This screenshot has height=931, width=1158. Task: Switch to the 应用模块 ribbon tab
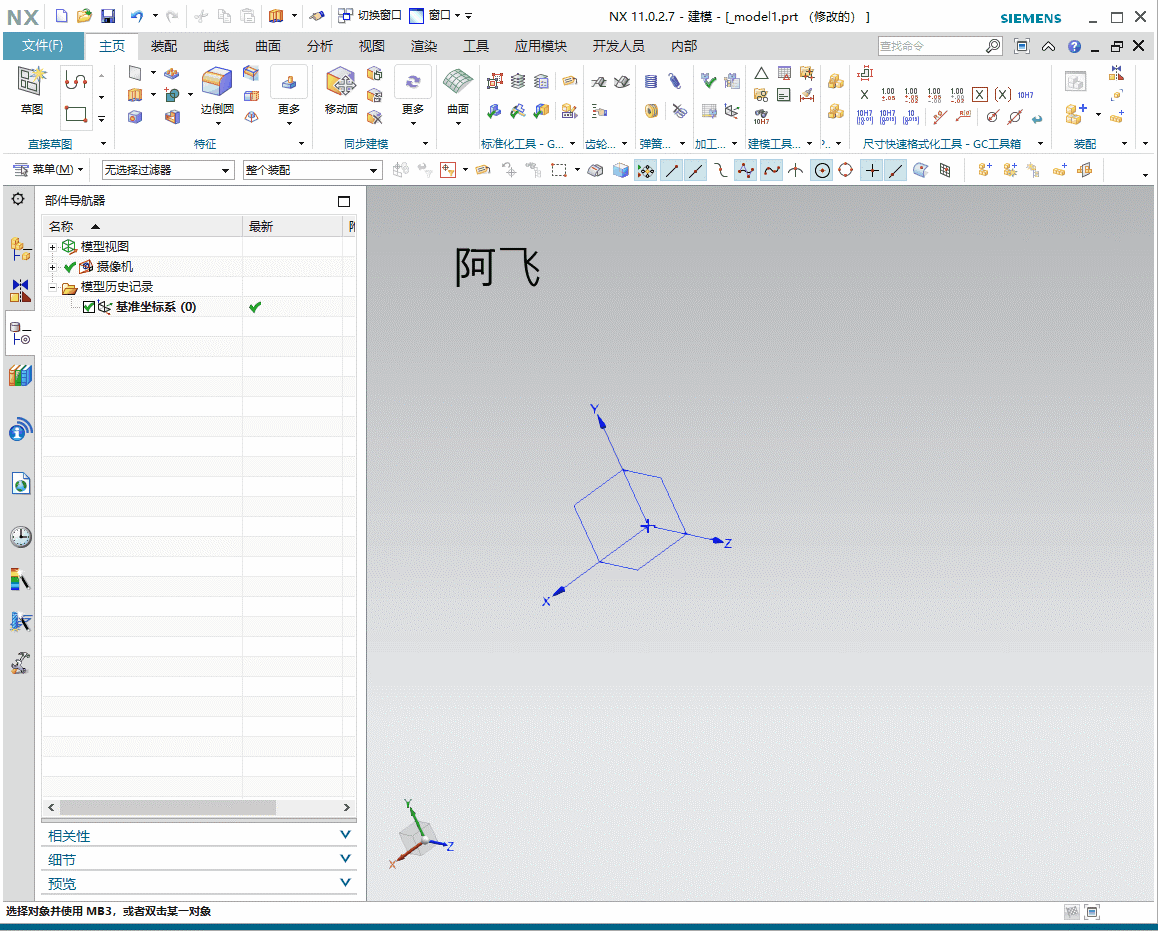pos(541,46)
